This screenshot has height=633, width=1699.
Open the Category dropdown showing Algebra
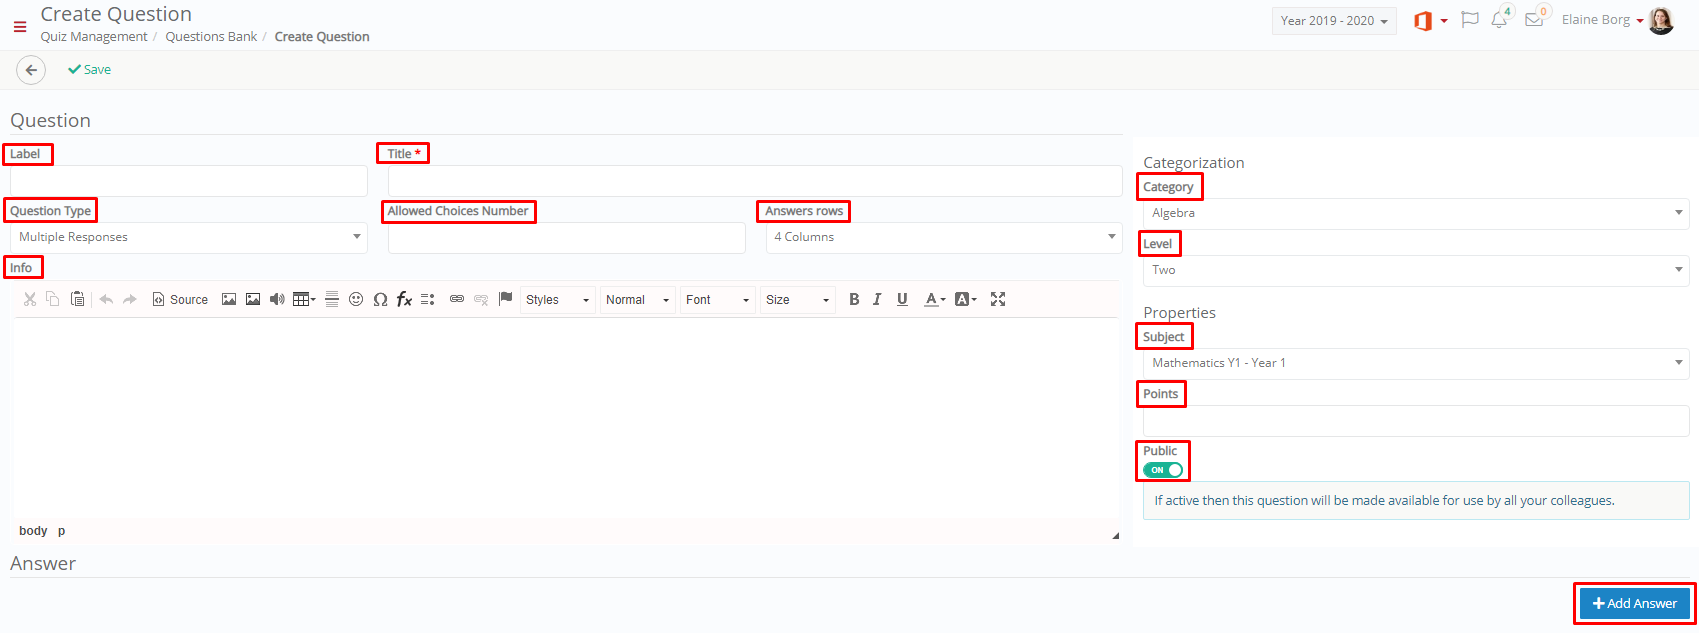click(x=1416, y=213)
